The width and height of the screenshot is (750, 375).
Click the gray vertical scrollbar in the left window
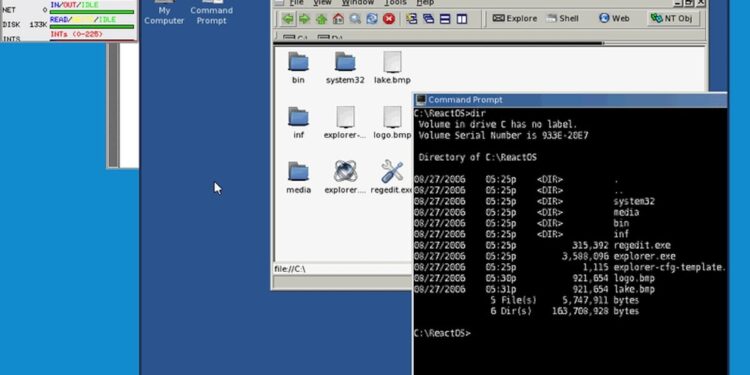(113, 104)
